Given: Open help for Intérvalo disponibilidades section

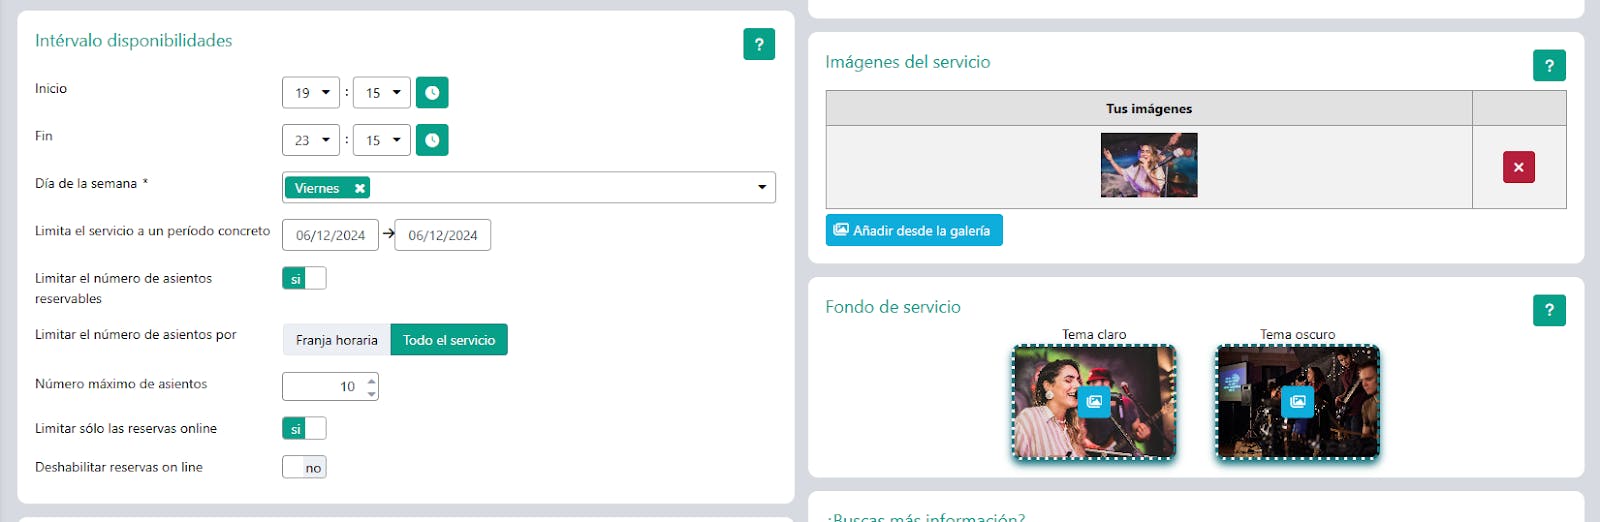Looking at the screenshot, I should pos(759,44).
